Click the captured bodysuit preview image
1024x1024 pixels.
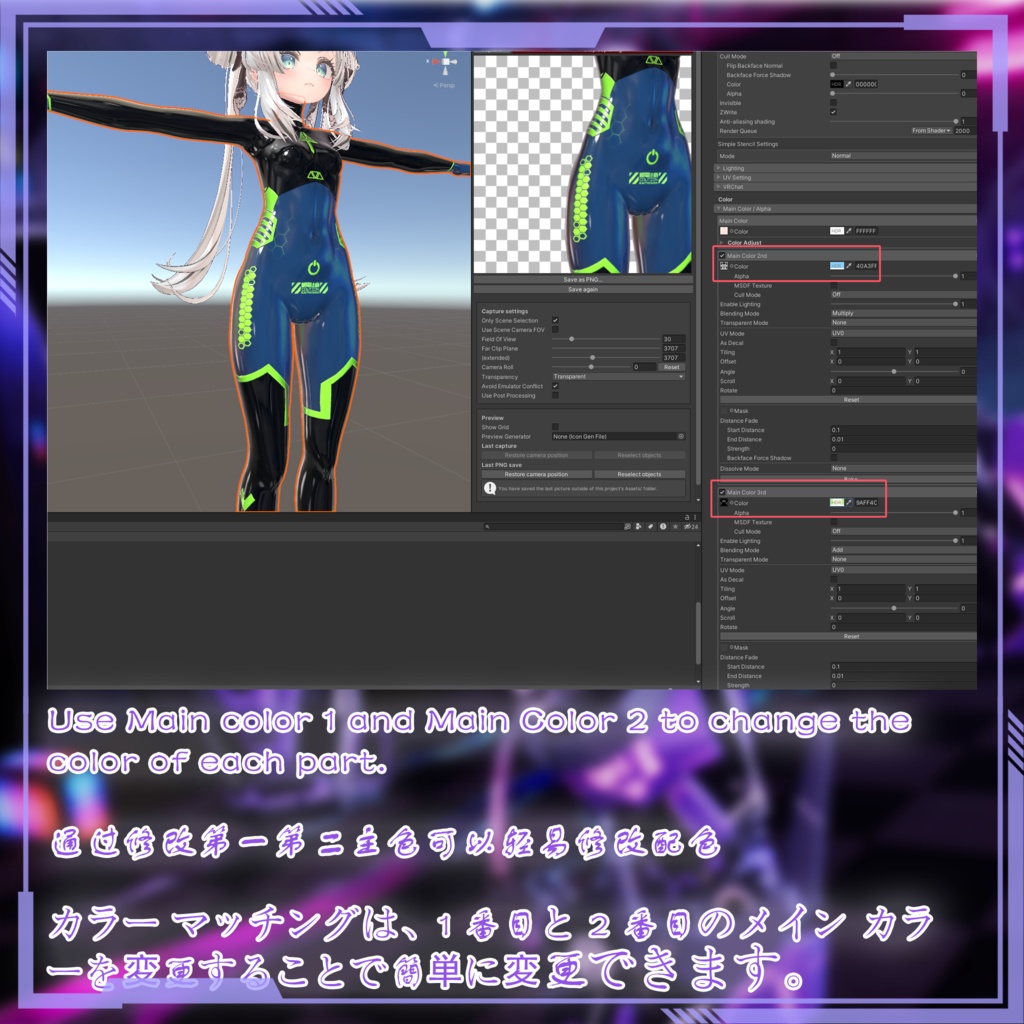coord(583,164)
